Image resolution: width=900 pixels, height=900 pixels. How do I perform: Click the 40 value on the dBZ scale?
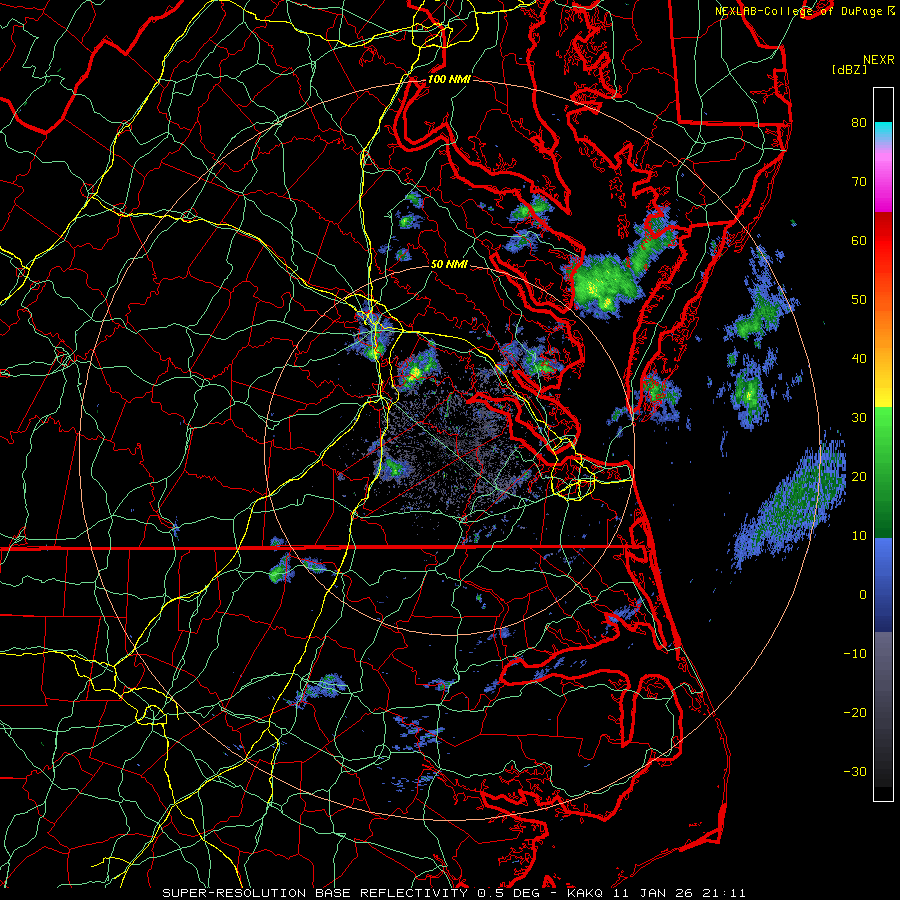[859, 359]
